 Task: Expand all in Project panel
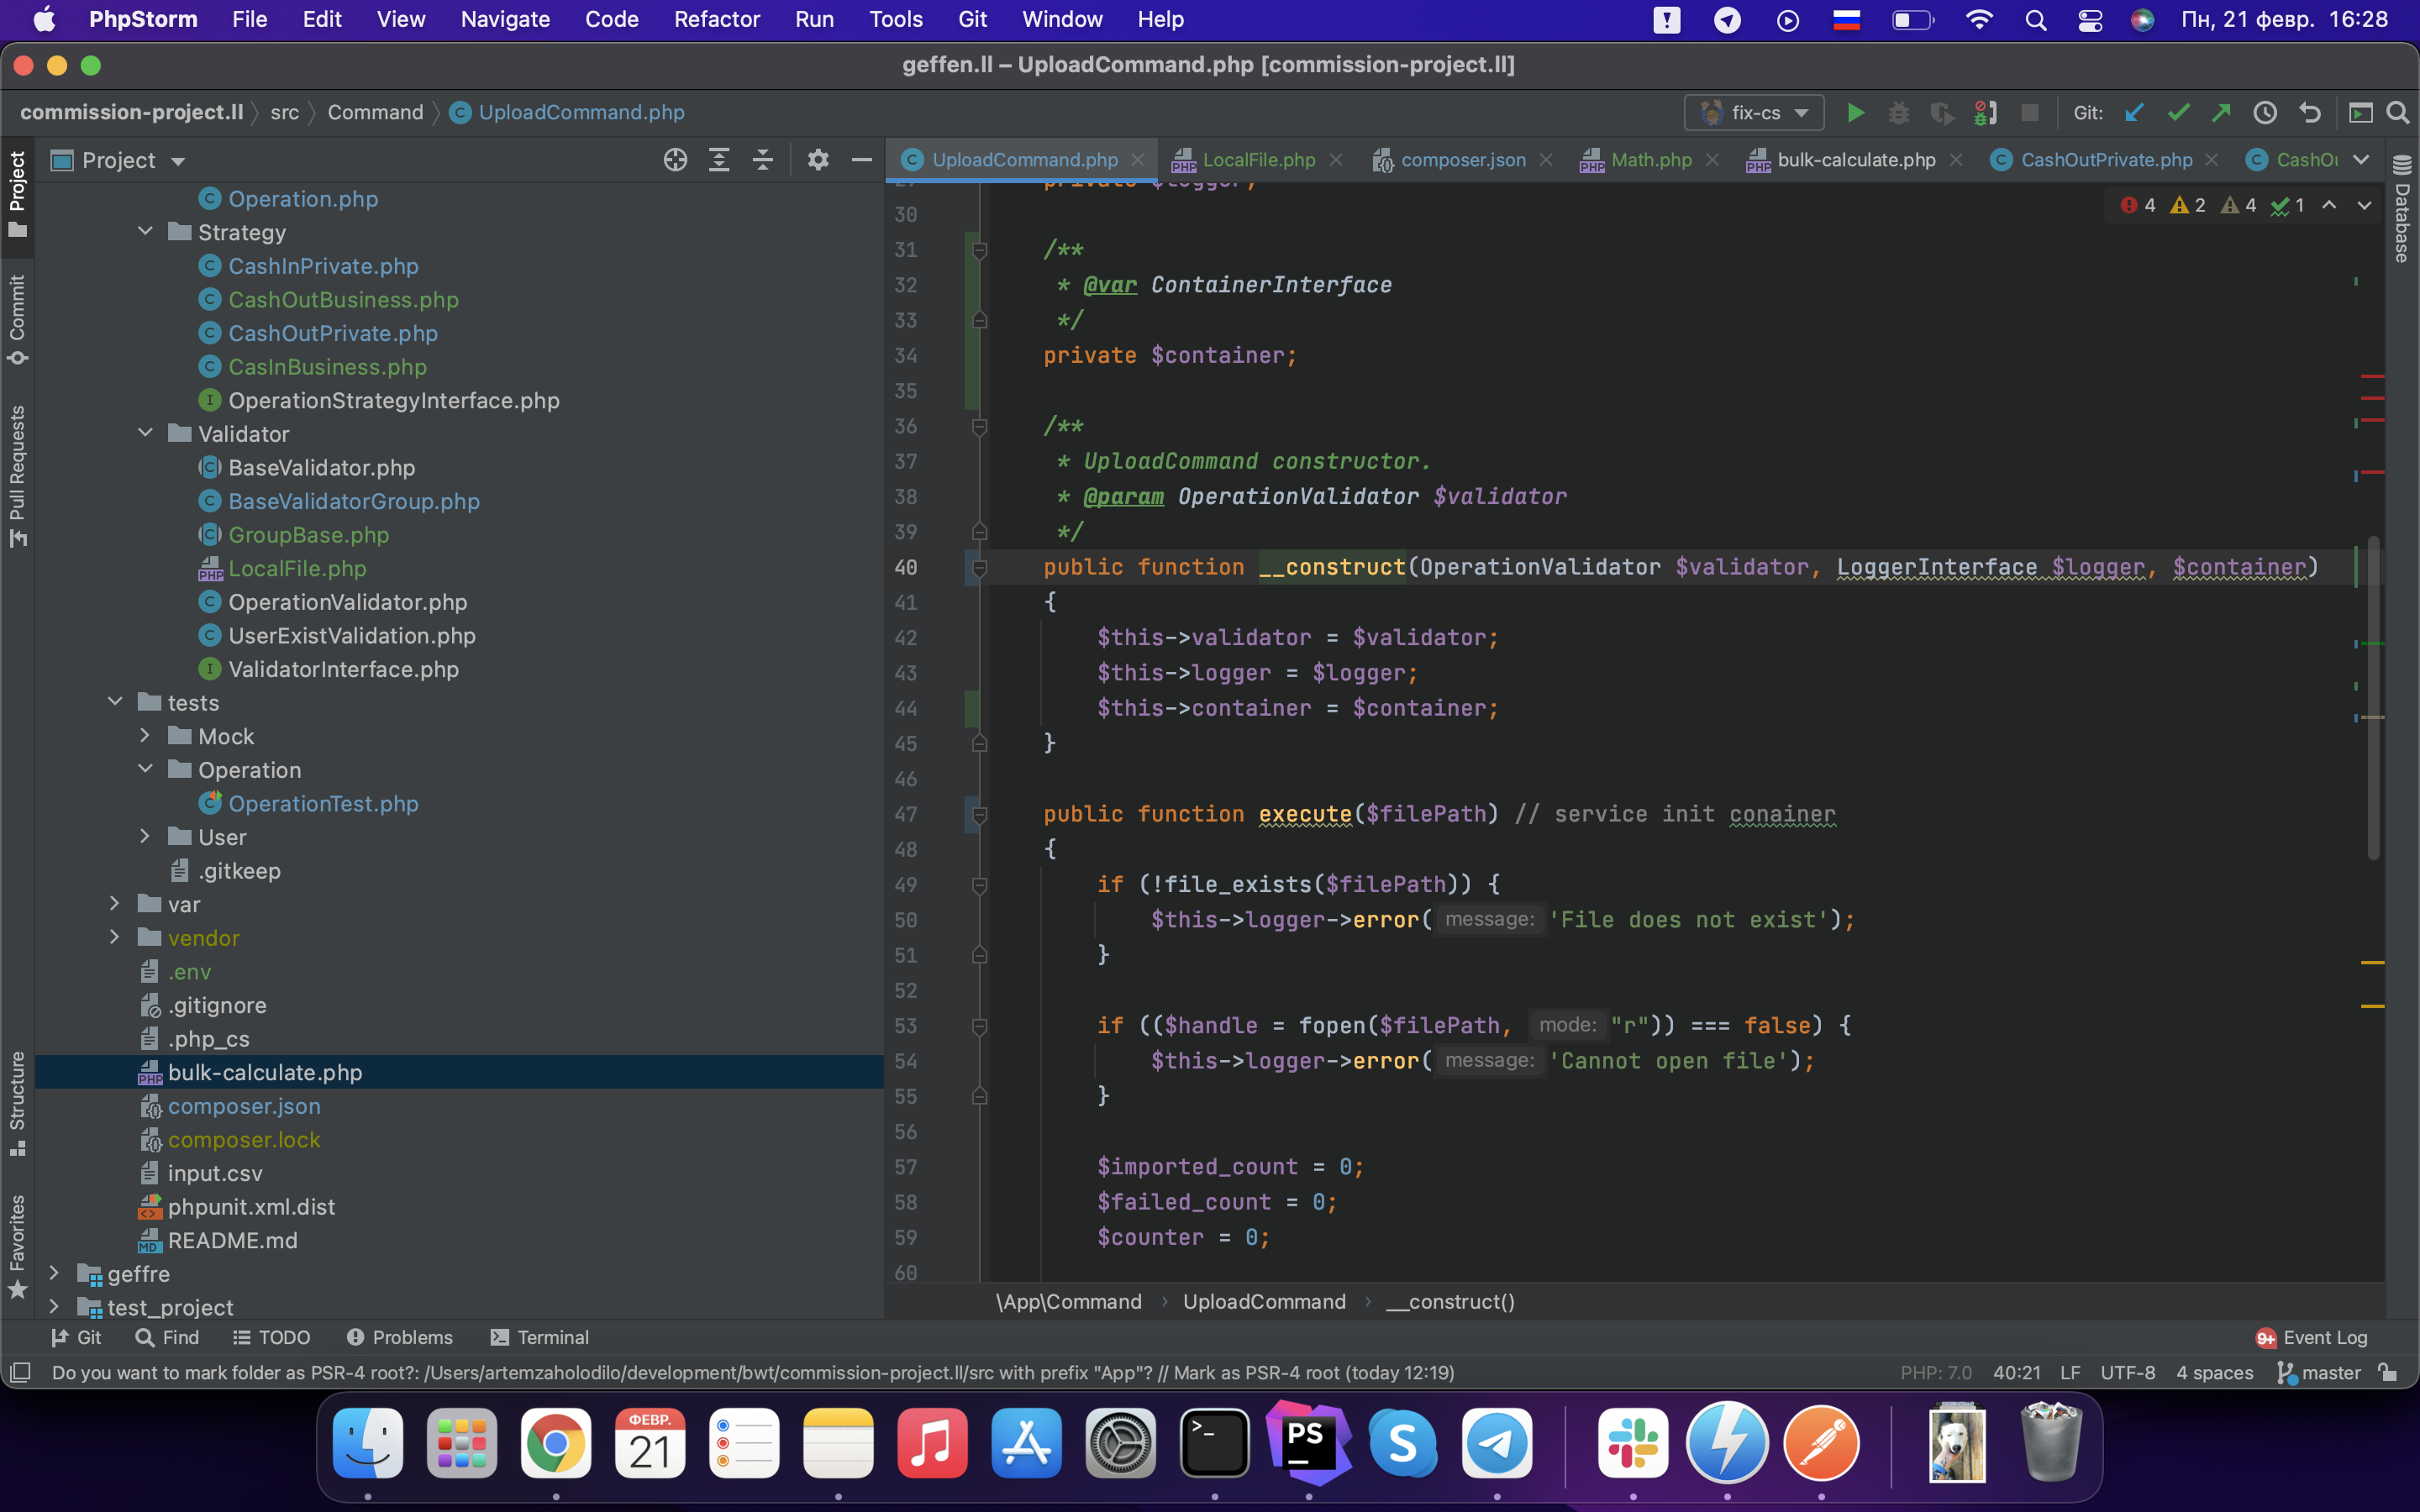tap(719, 160)
